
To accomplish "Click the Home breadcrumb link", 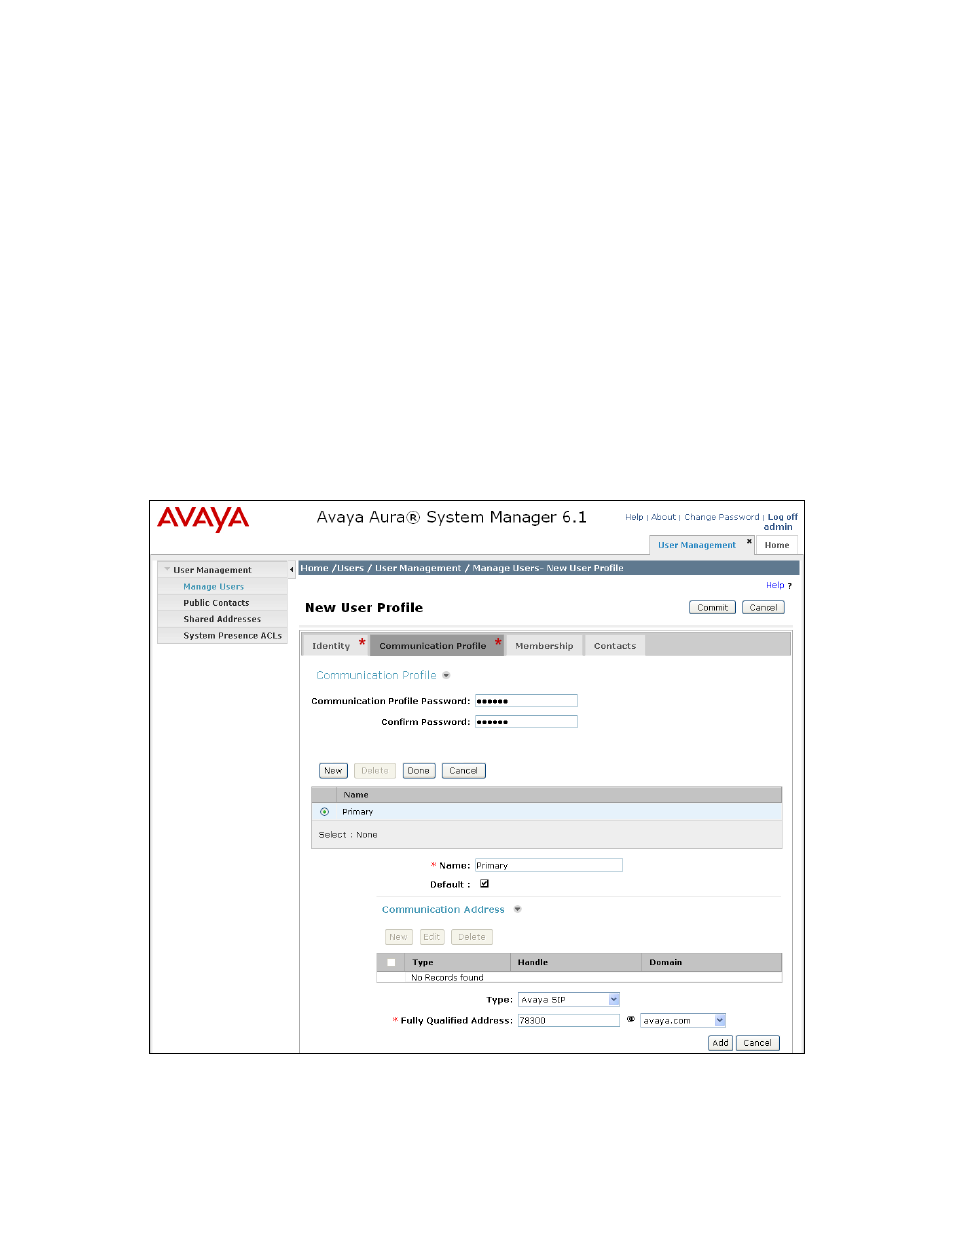I will point(315,568).
